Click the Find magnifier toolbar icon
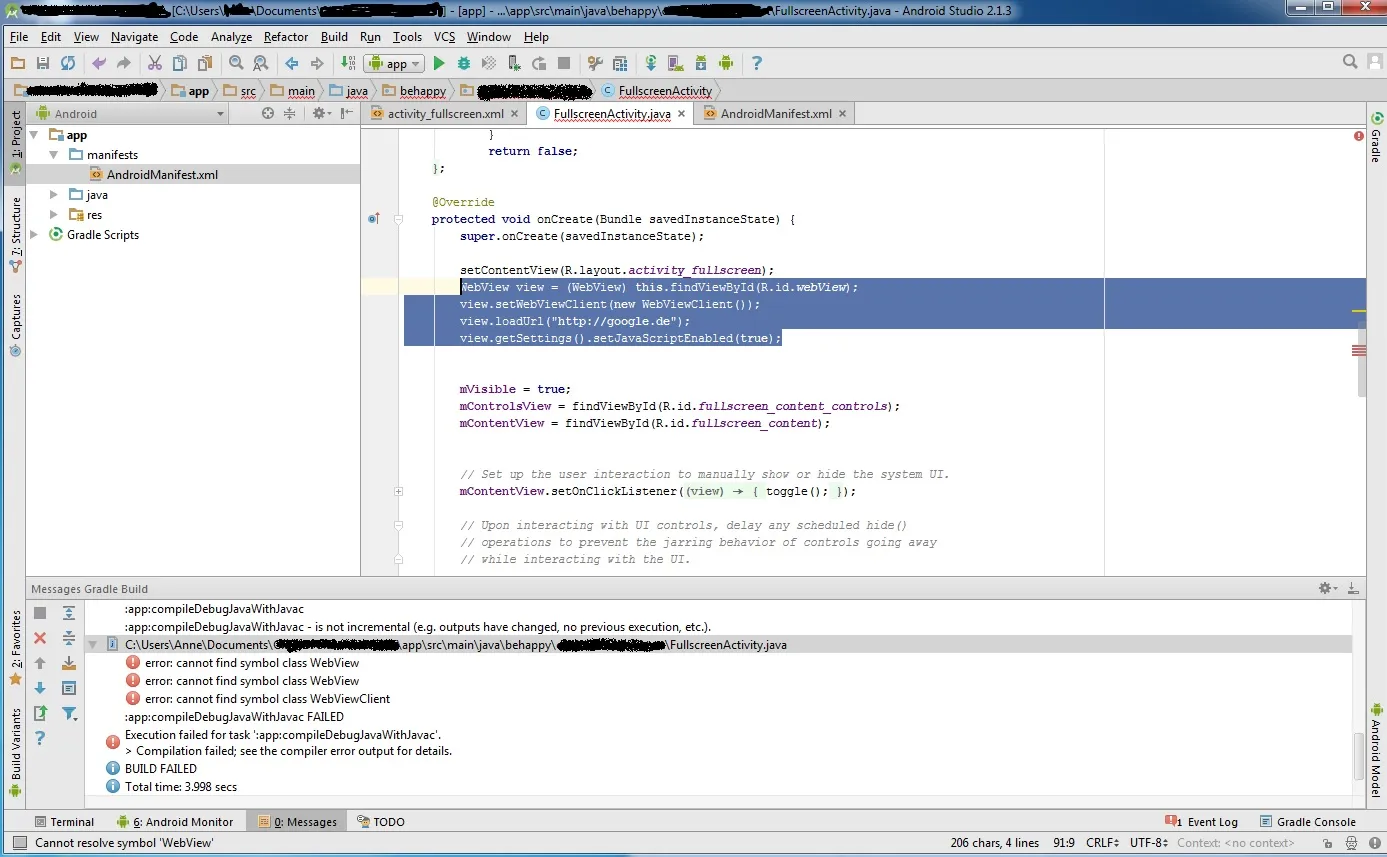This screenshot has height=857, width=1387. pyautogui.click(x=236, y=63)
